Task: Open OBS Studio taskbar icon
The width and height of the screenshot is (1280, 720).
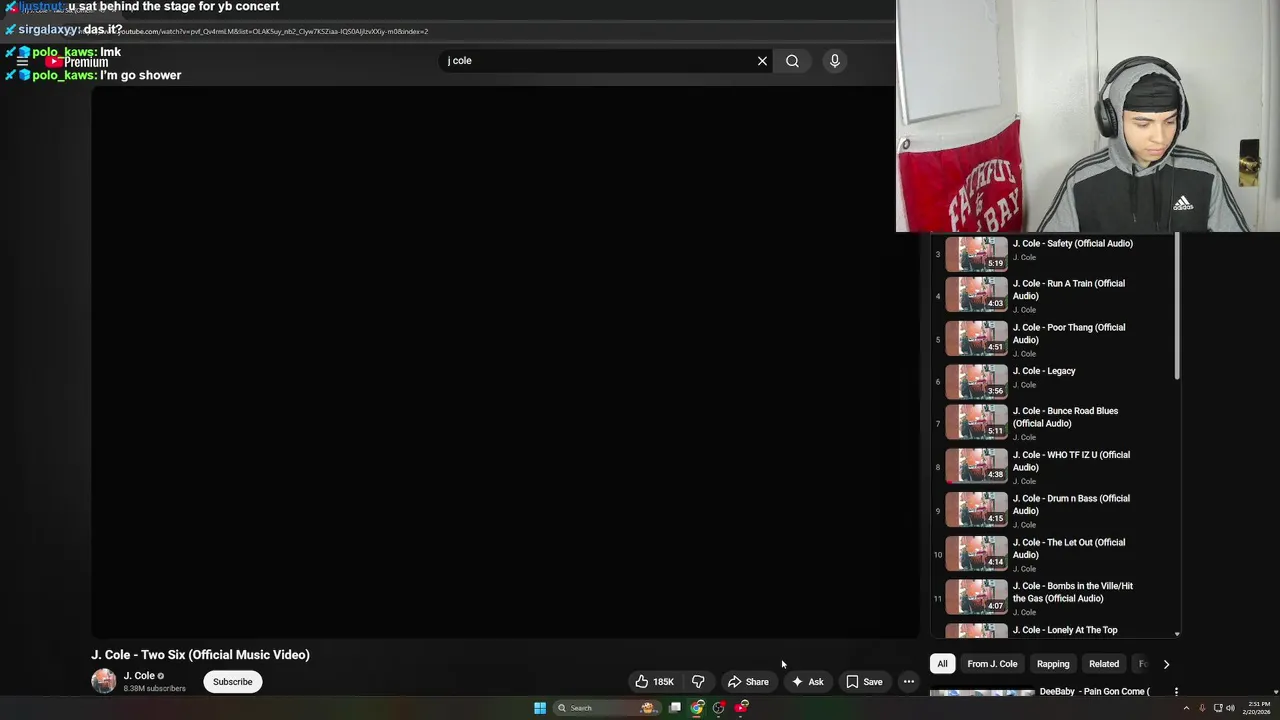Action: (x=719, y=708)
